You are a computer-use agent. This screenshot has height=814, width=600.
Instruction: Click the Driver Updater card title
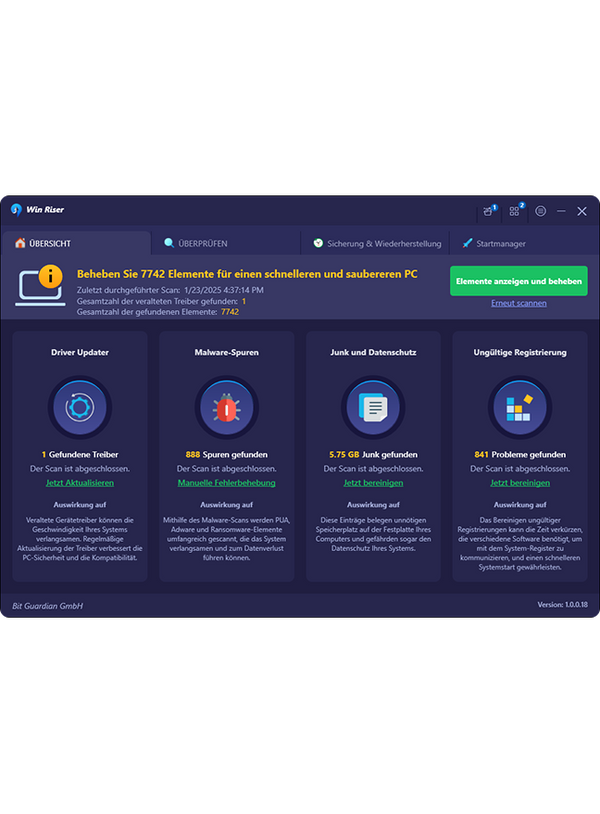(80, 352)
